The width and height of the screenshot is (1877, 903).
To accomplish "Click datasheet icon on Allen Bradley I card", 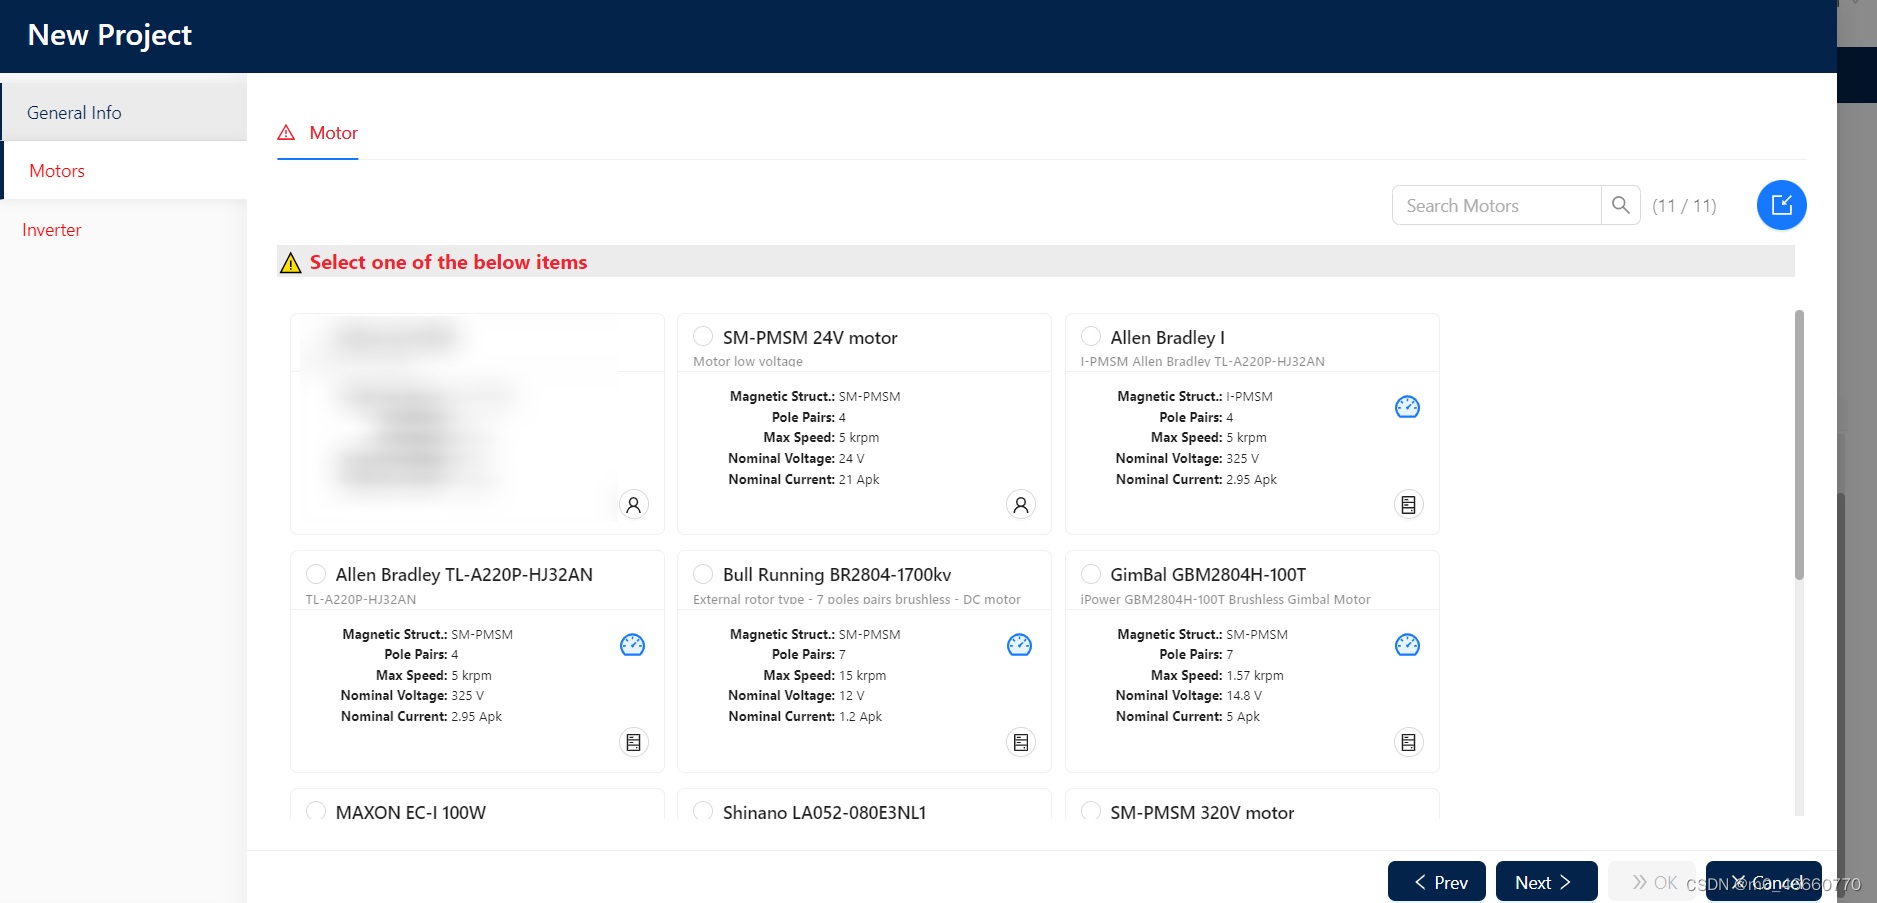I will [x=1408, y=505].
